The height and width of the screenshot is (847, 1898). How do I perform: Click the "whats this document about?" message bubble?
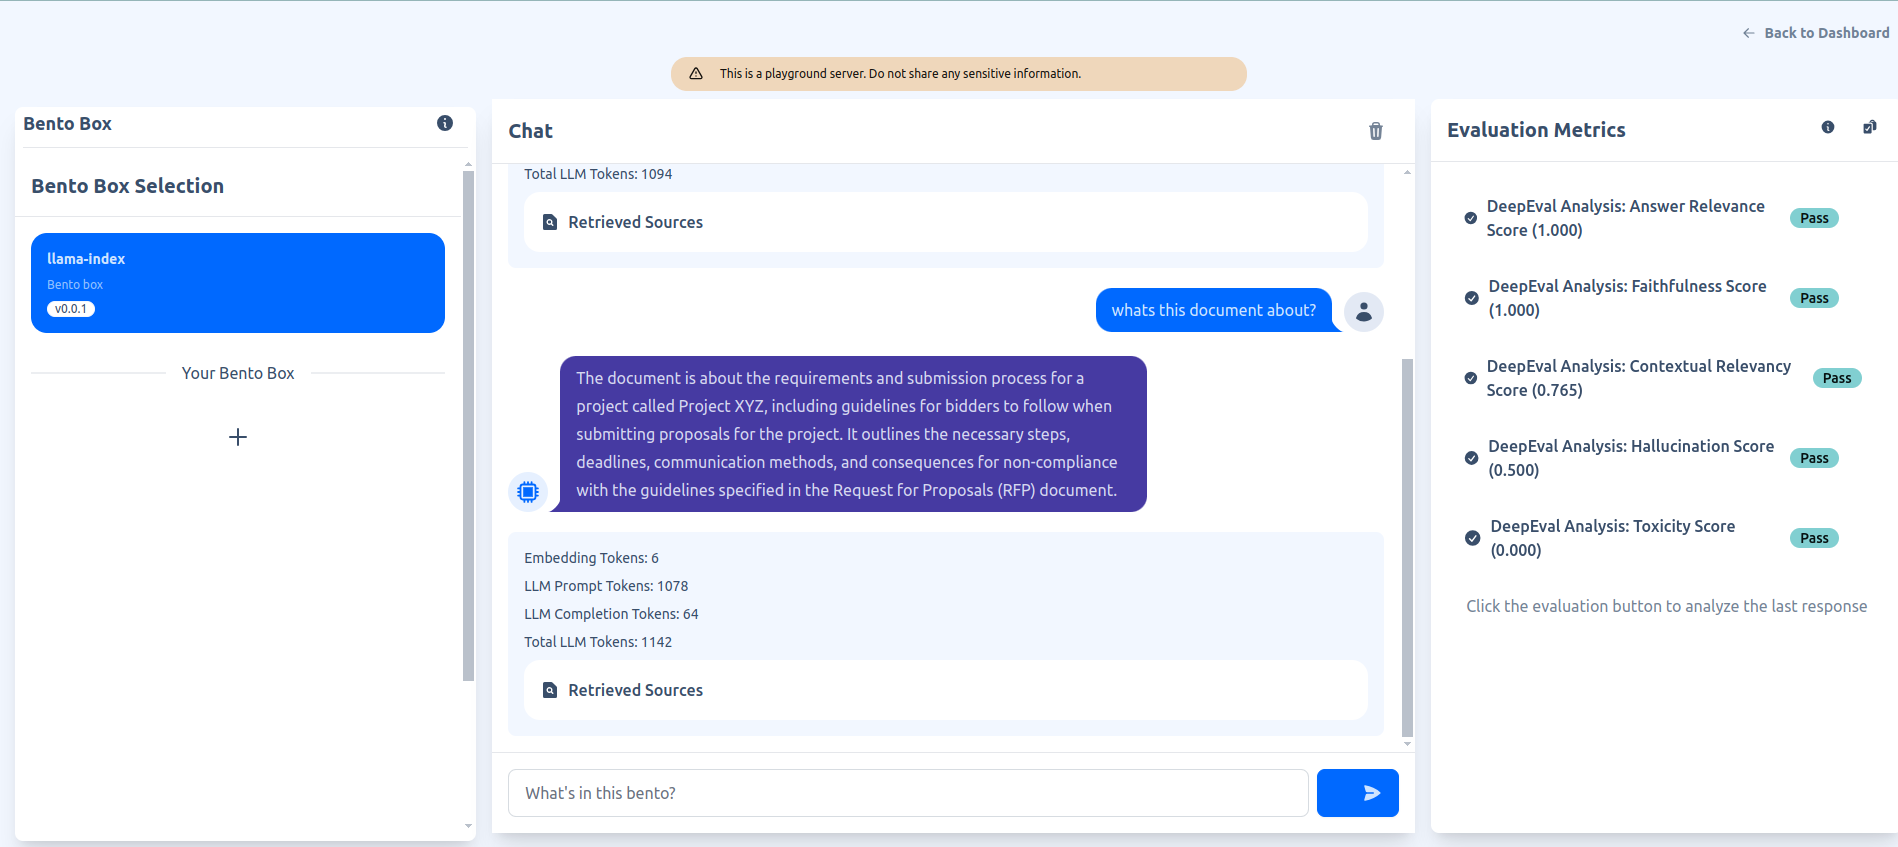[1214, 310]
